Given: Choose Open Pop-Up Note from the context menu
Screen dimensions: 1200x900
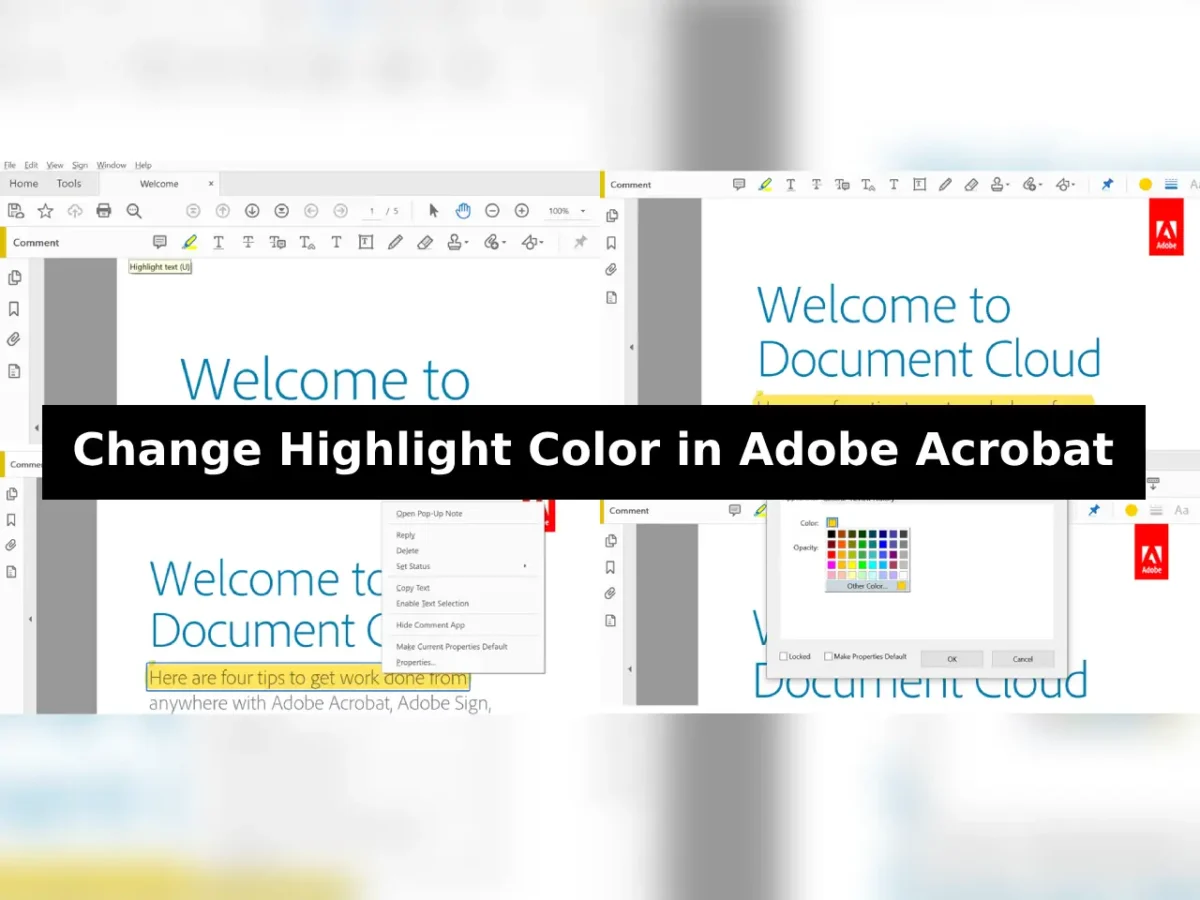Looking at the screenshot, I should 429,514.
